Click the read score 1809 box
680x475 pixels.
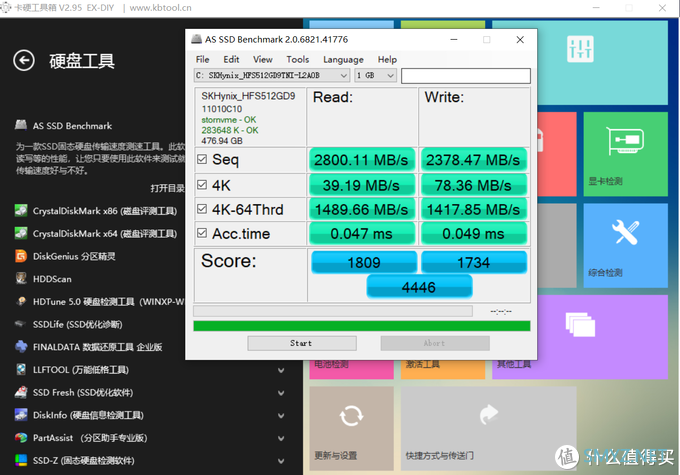pyautogui.click(x=364, y=262)
